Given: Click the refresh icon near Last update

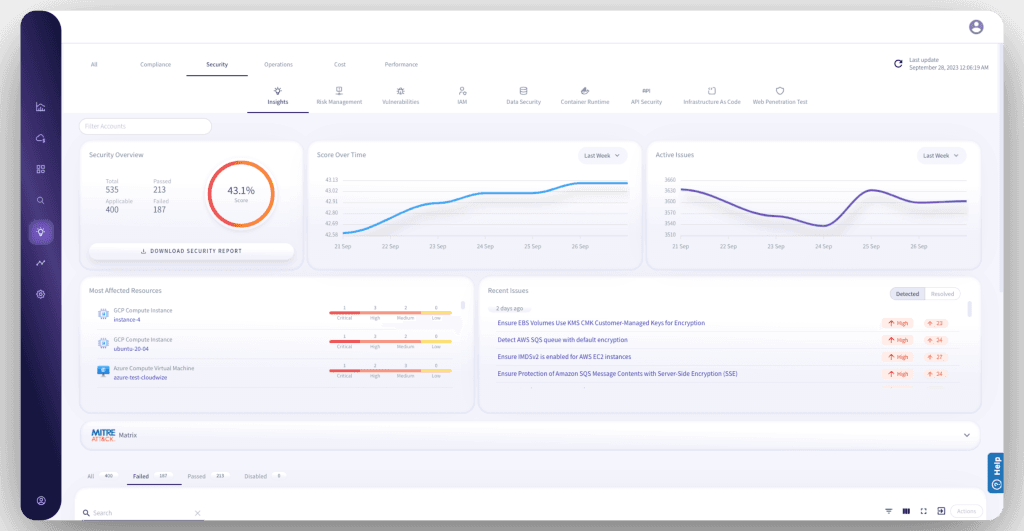Looking at the screenshot, I should click(898, 64).
